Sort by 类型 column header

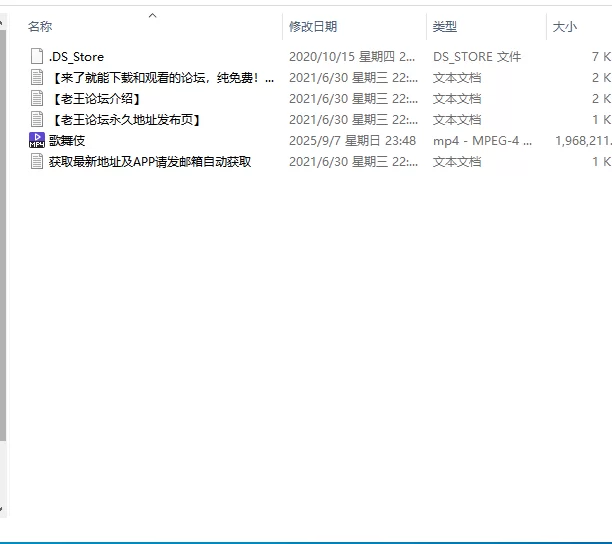(444, 27)
